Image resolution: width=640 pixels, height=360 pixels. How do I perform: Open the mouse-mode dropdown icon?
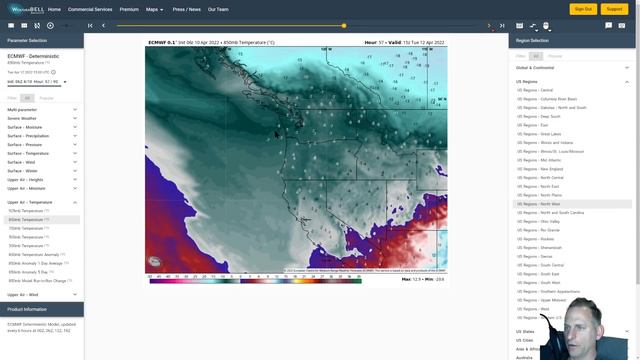coord(547,26)
